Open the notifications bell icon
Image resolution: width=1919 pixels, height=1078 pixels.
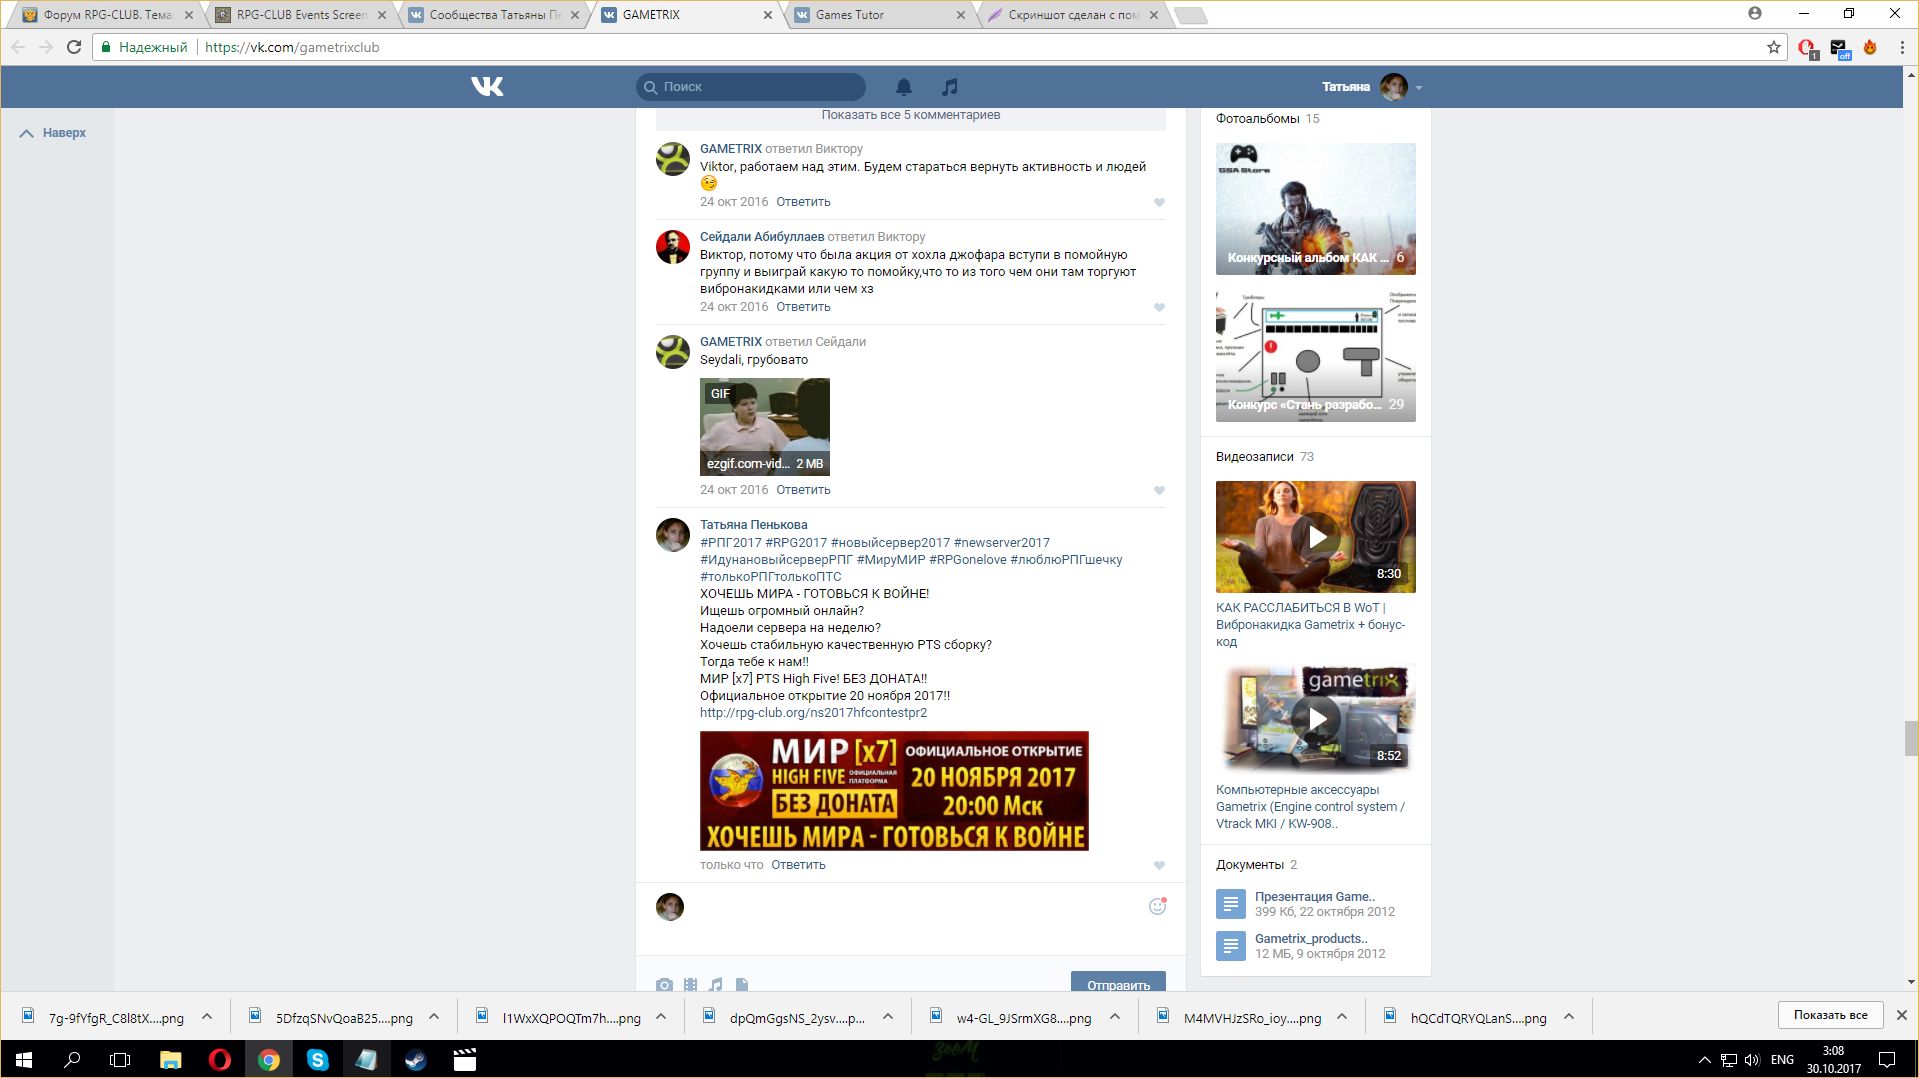(x=903, y=87)
